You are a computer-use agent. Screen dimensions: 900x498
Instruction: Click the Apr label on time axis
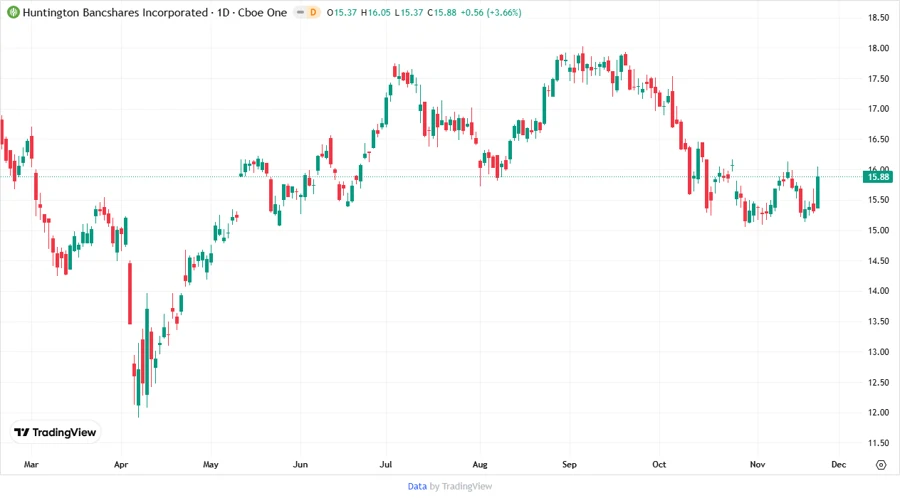pyautogui.click(x=121, y=464)
